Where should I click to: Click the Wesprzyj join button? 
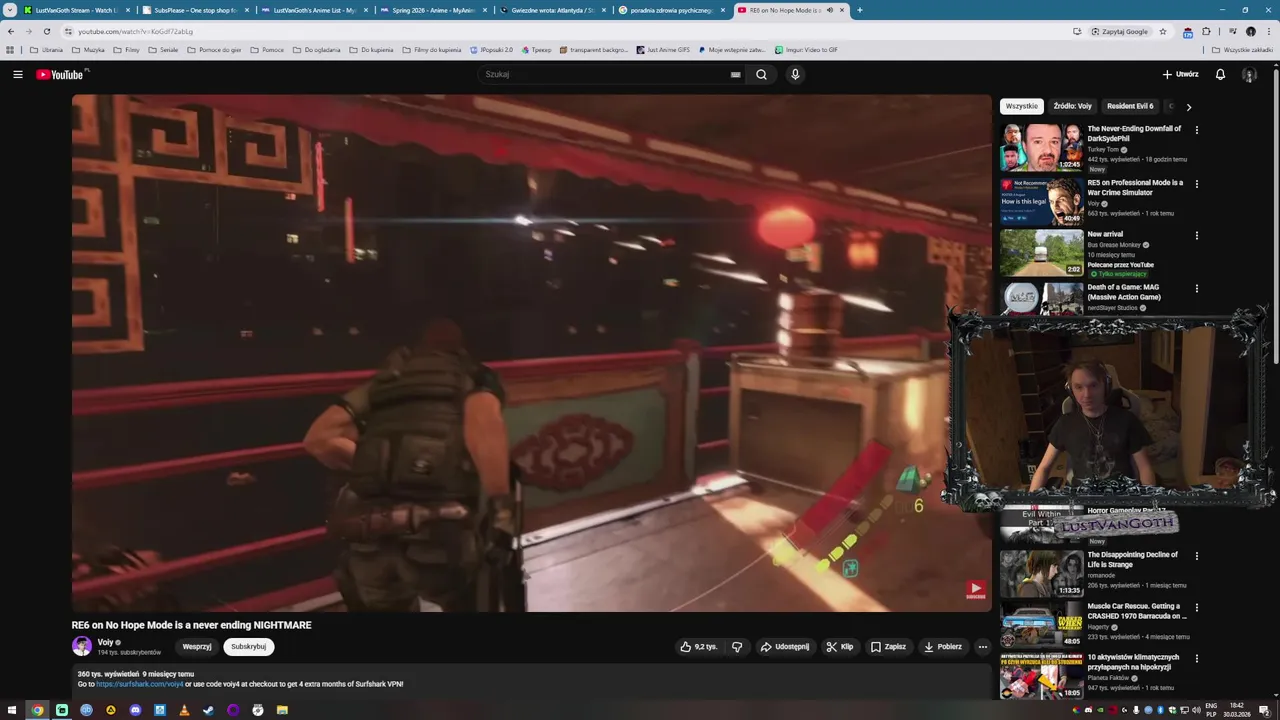pyautogui.click(x=197, y=647)
